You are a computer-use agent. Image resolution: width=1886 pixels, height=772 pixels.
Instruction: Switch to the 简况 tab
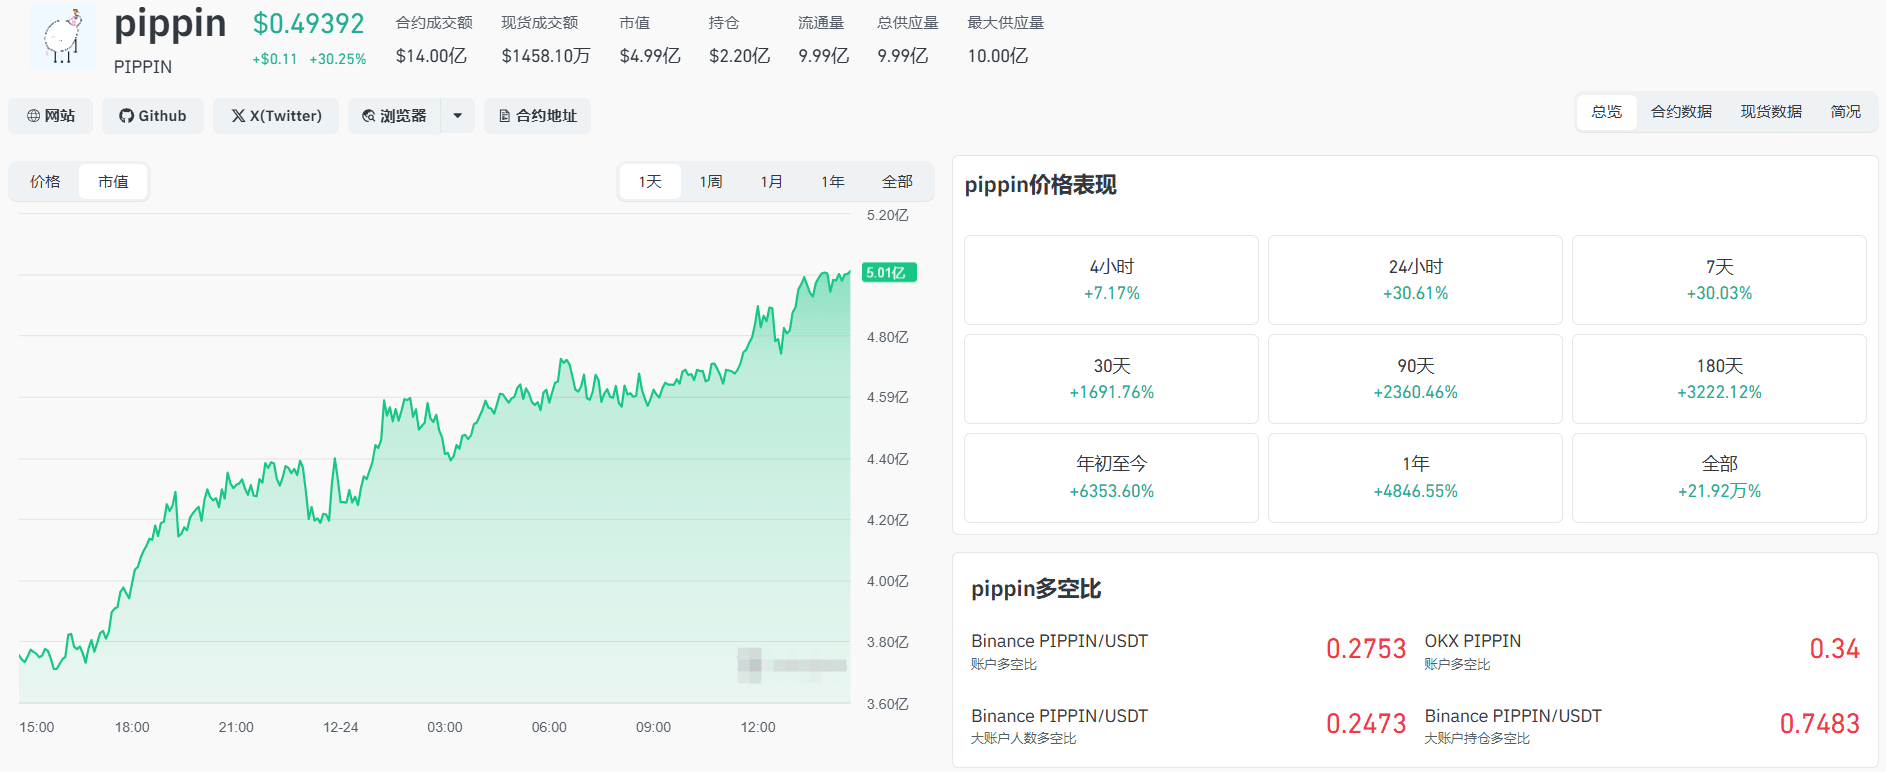pos(1846,112)
